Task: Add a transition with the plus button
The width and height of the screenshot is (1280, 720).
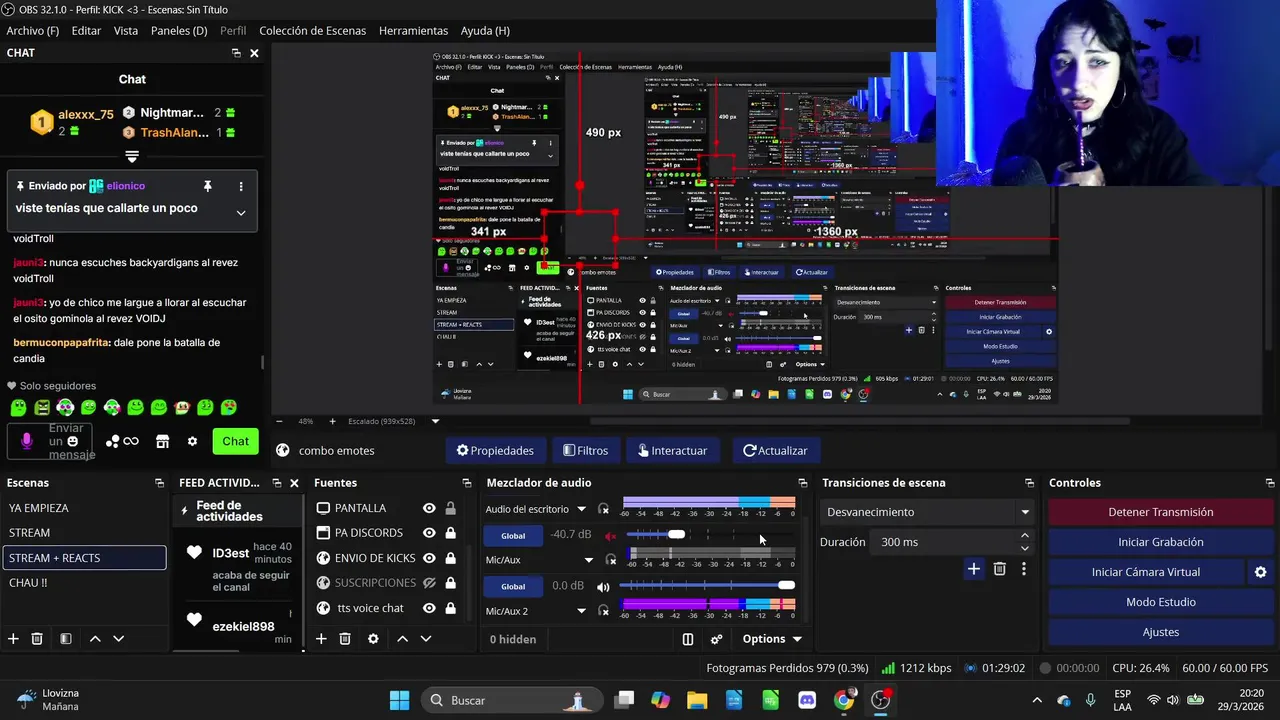Action: [973, 569]
